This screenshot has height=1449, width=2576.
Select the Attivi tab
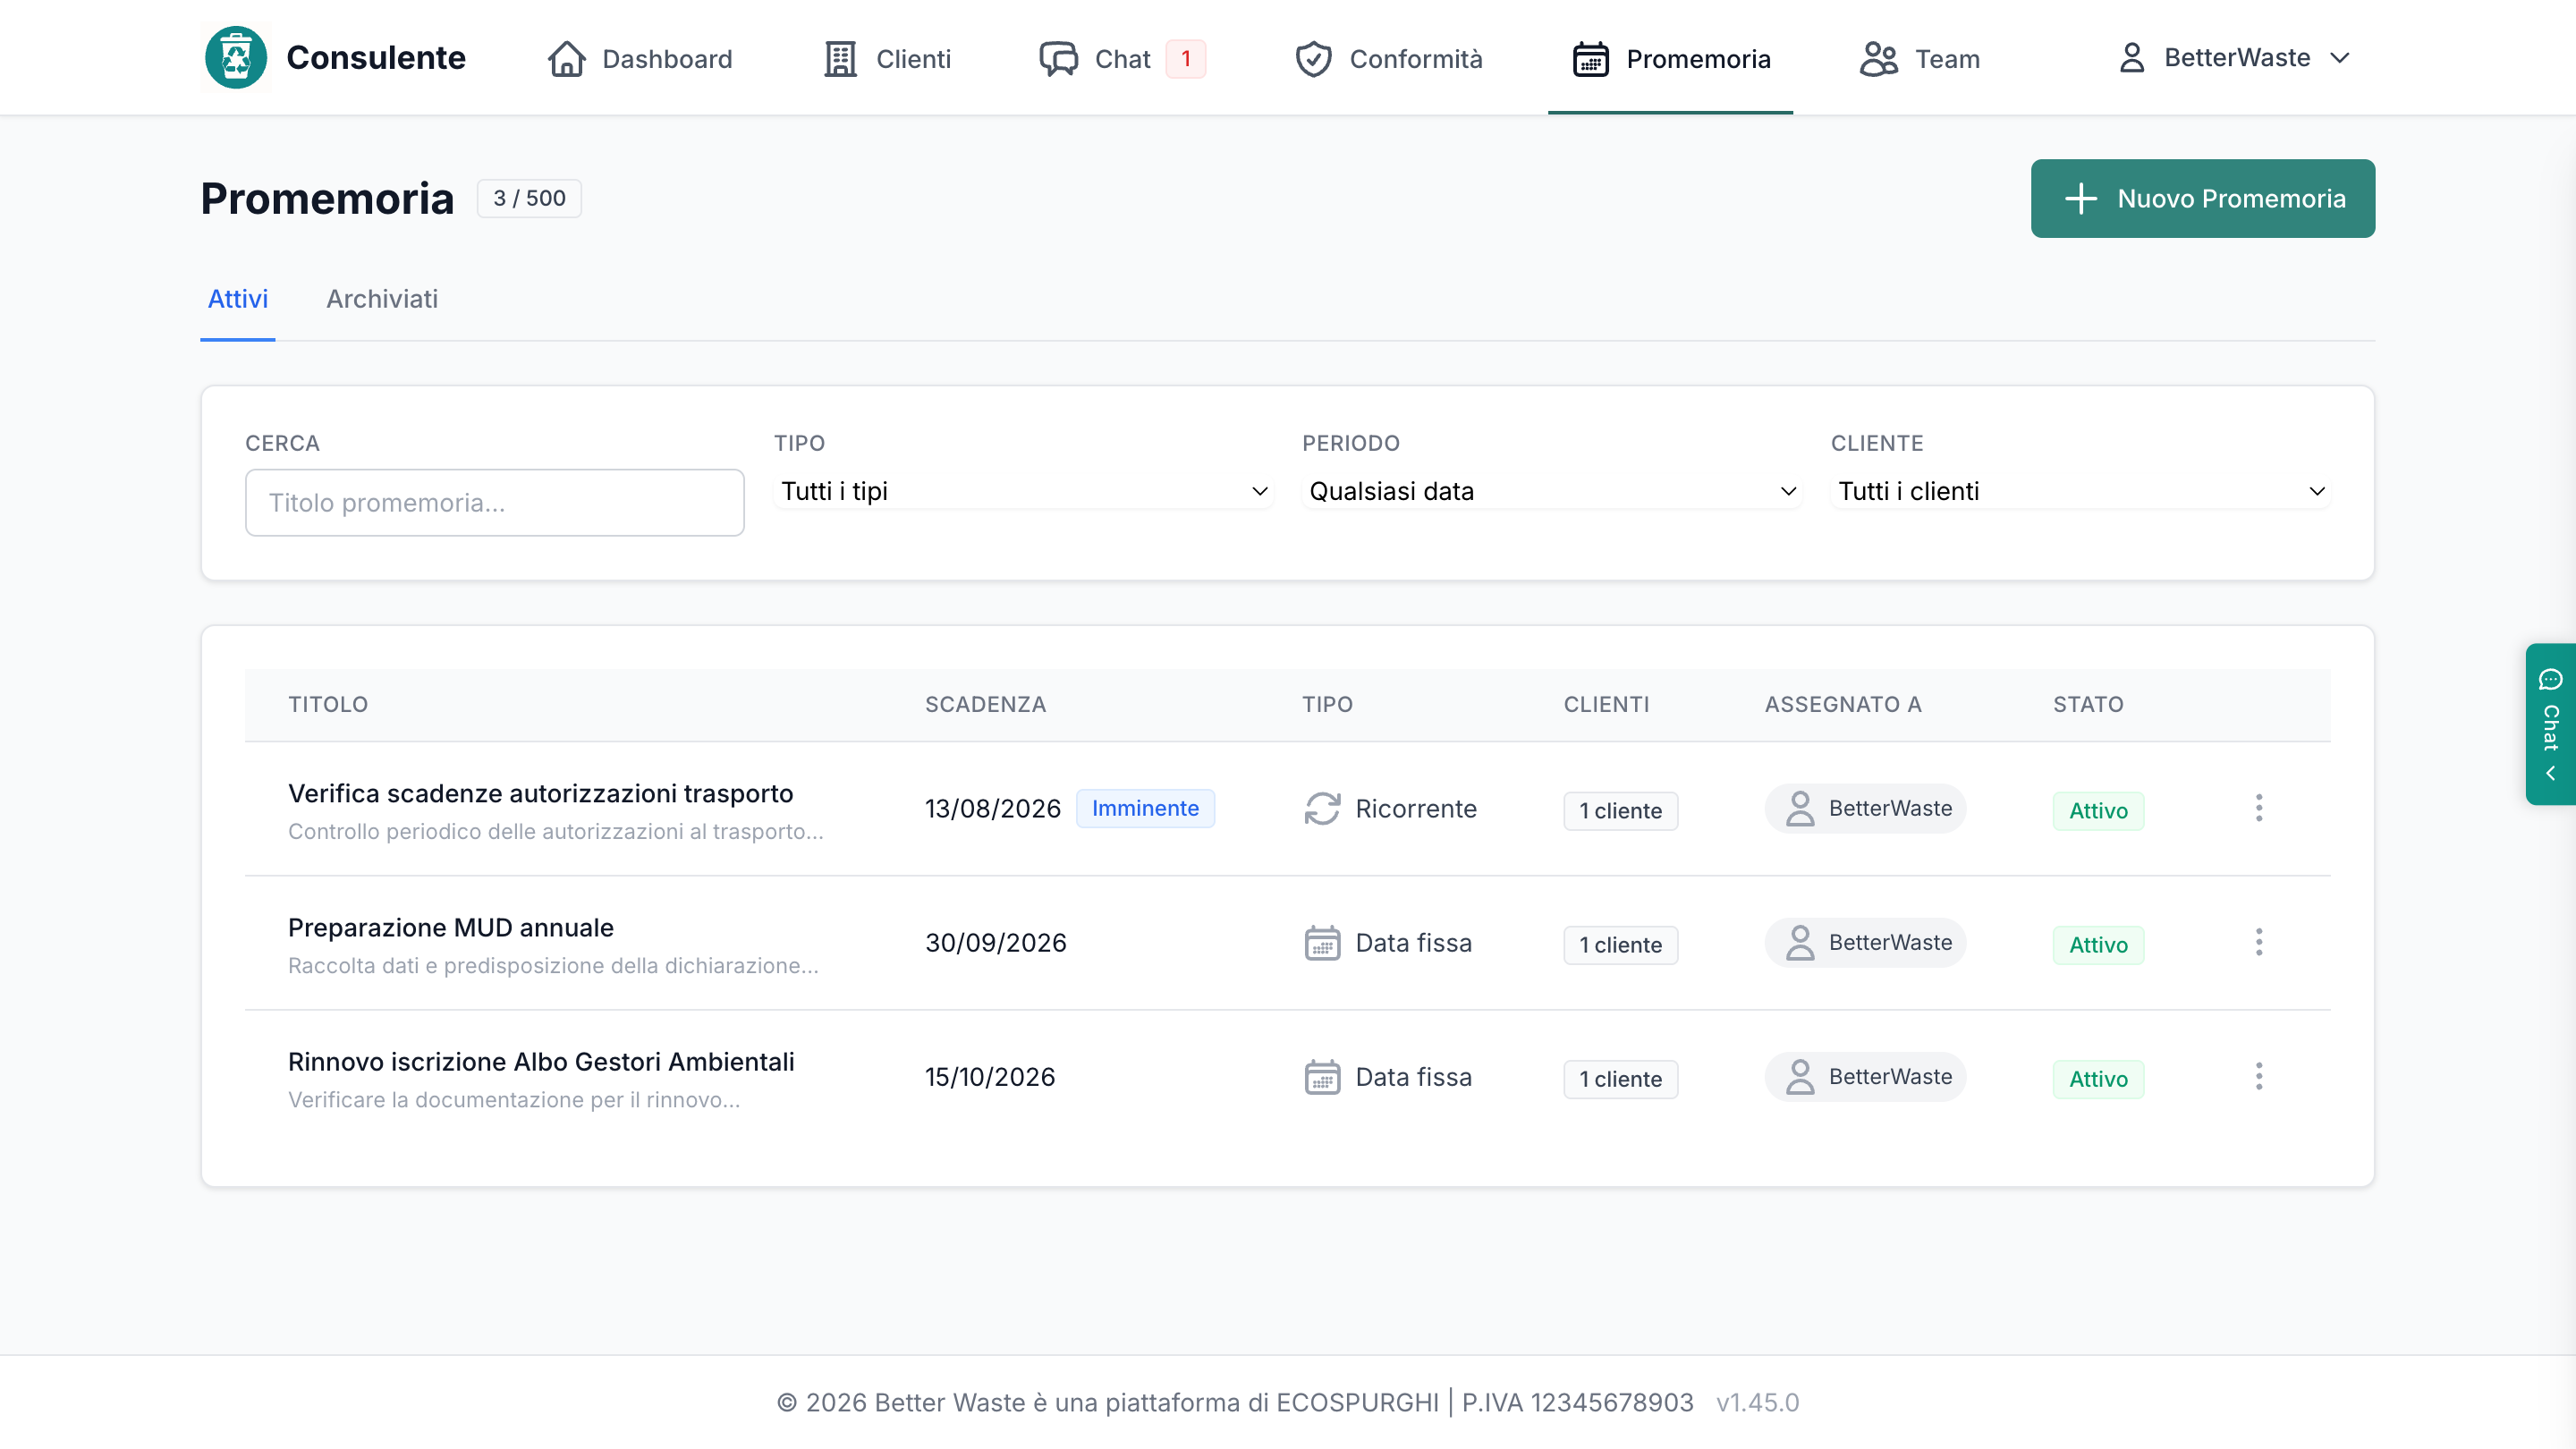(x=238, y=299)
